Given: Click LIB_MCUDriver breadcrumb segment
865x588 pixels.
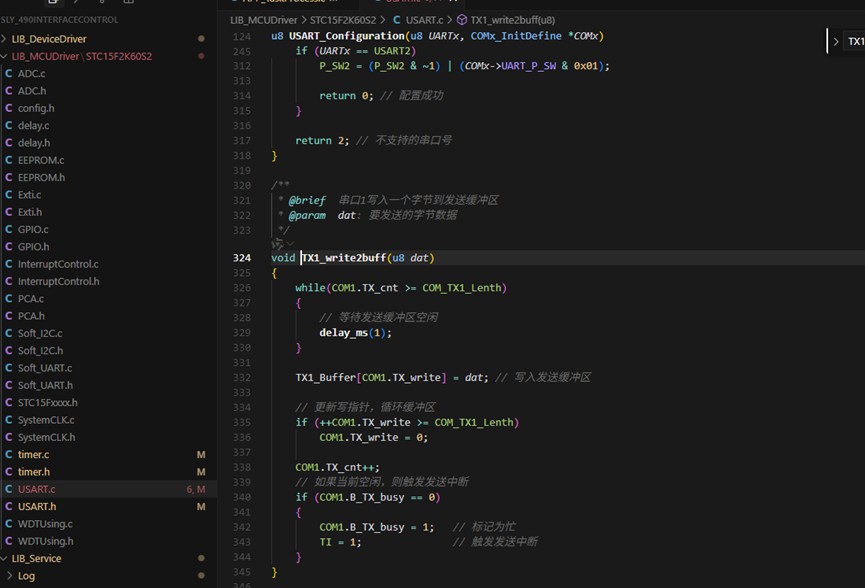Looking at the screenshot, I should tap(264, 20).
